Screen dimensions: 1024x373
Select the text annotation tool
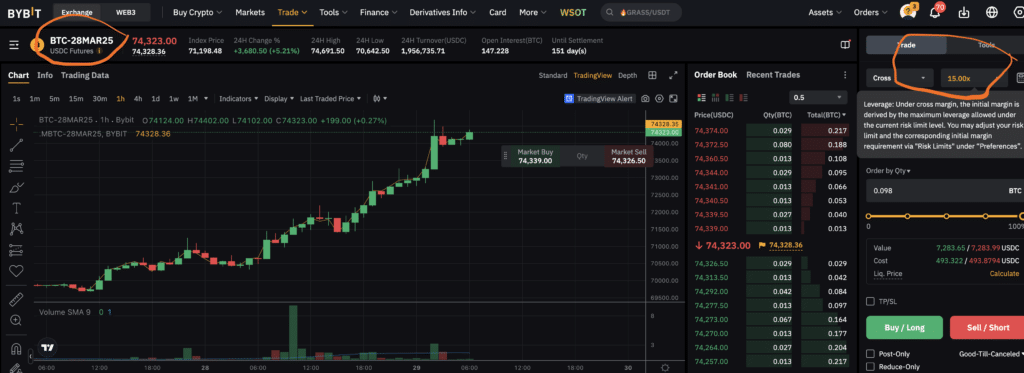(16, 208)
